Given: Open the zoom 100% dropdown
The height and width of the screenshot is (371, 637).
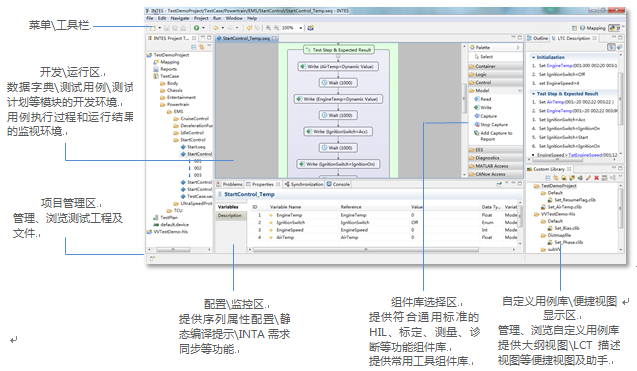Looking at the screenshot, I should pos(301,28).
